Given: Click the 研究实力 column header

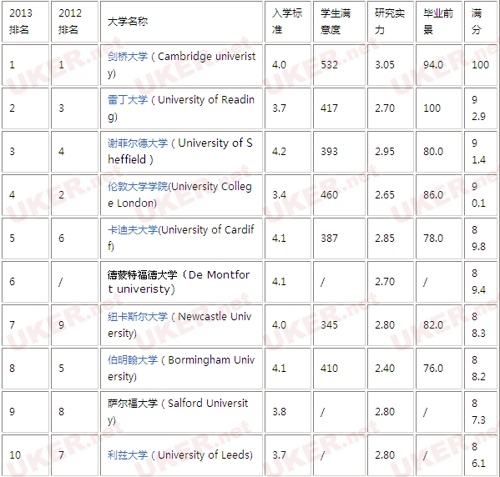Looking at the screenshot, I should pyautogui.click(x=390, y=22).
